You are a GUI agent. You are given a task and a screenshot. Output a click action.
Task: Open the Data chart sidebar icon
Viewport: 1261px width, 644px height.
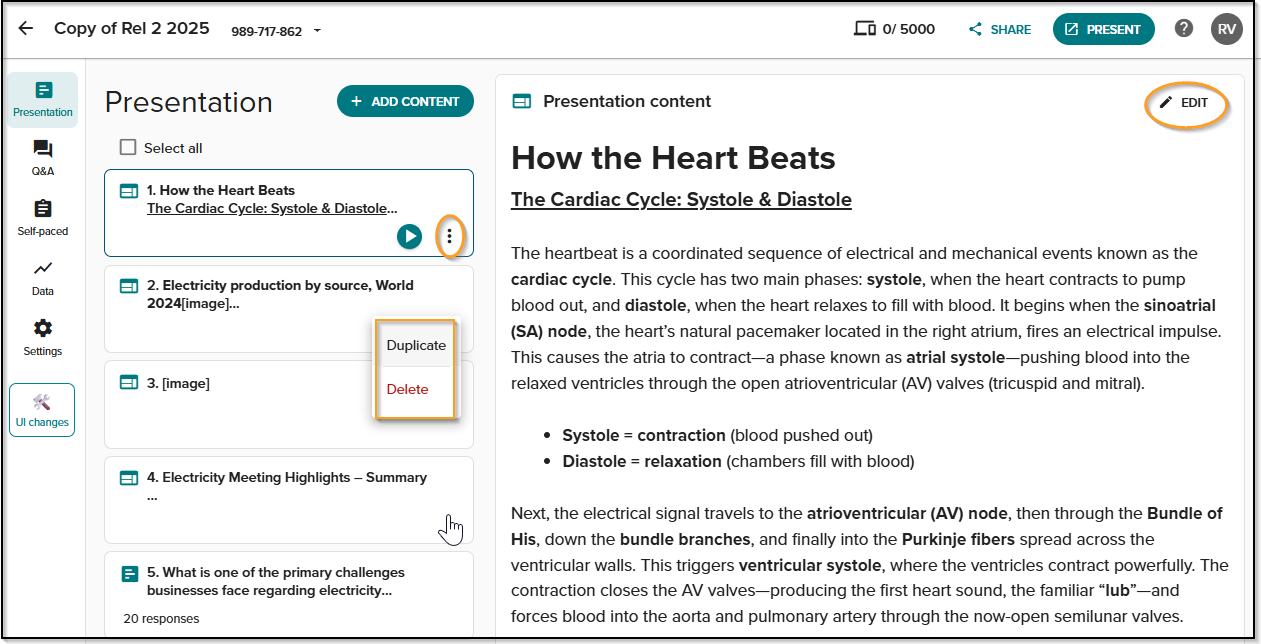(x=42, y=278)
